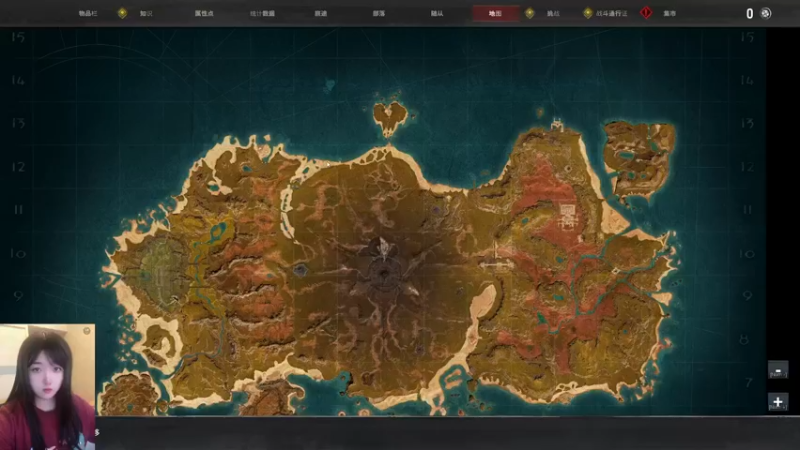Click the yellow diamond notification beside 知识
This screenshot has width=800, height=450.
coord(122,13)
